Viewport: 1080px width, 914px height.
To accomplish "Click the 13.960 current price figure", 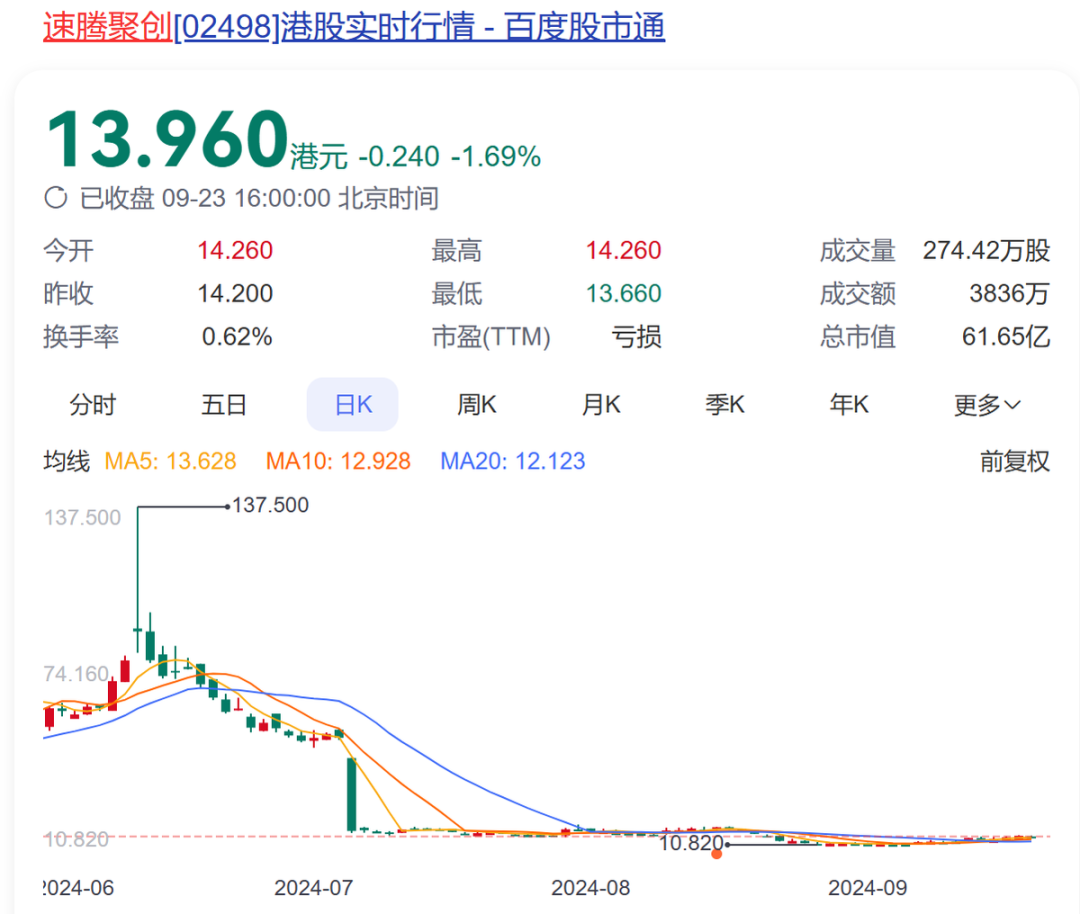I will [x=167, y=139].
